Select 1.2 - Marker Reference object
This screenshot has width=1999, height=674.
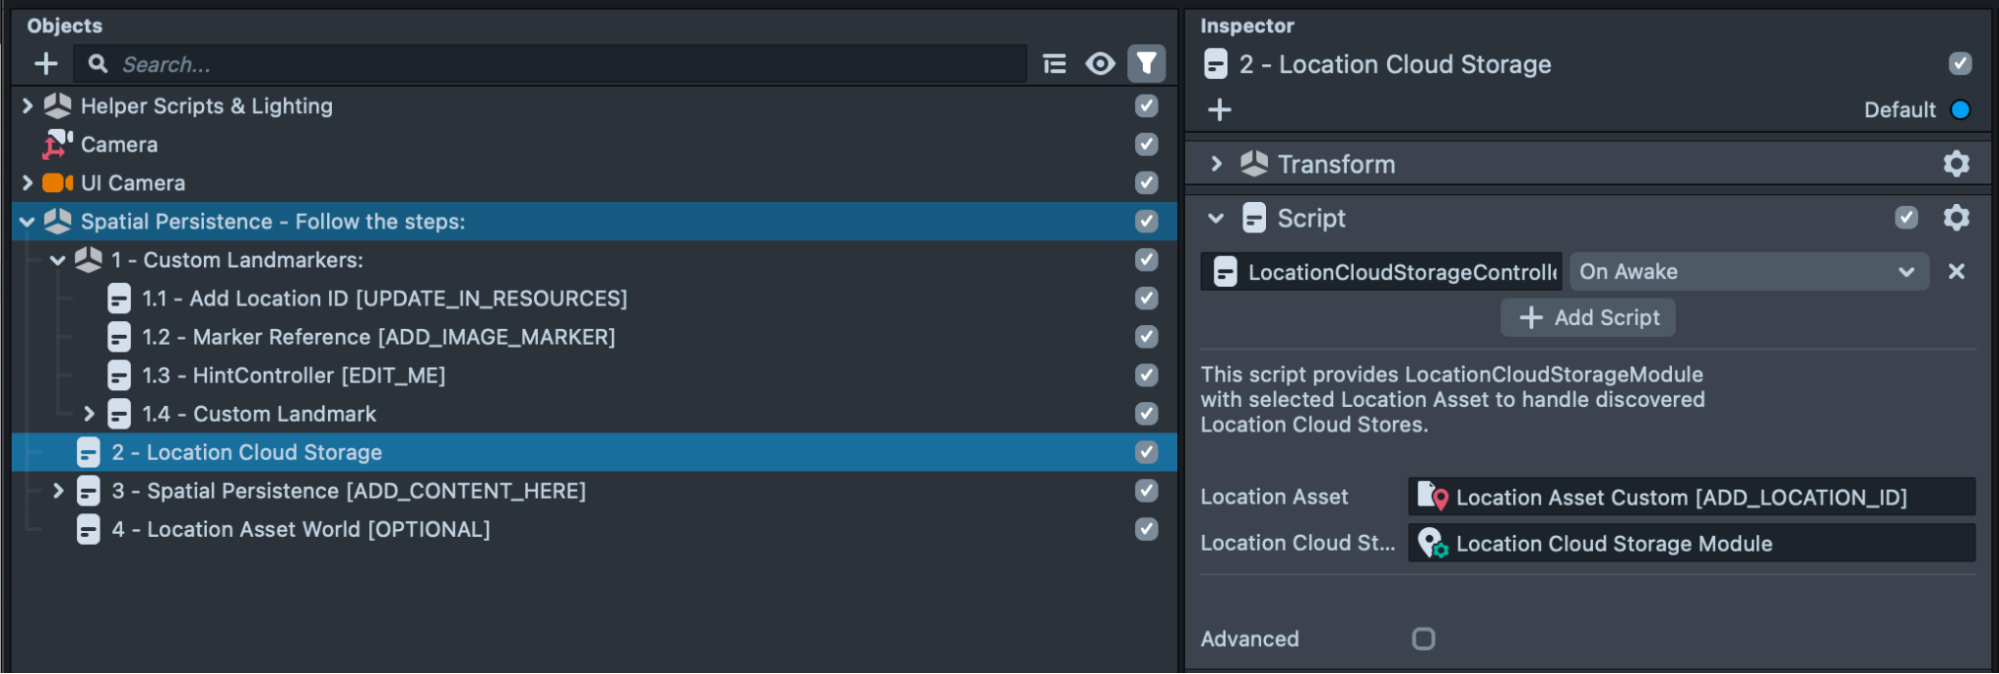point(378,337)
